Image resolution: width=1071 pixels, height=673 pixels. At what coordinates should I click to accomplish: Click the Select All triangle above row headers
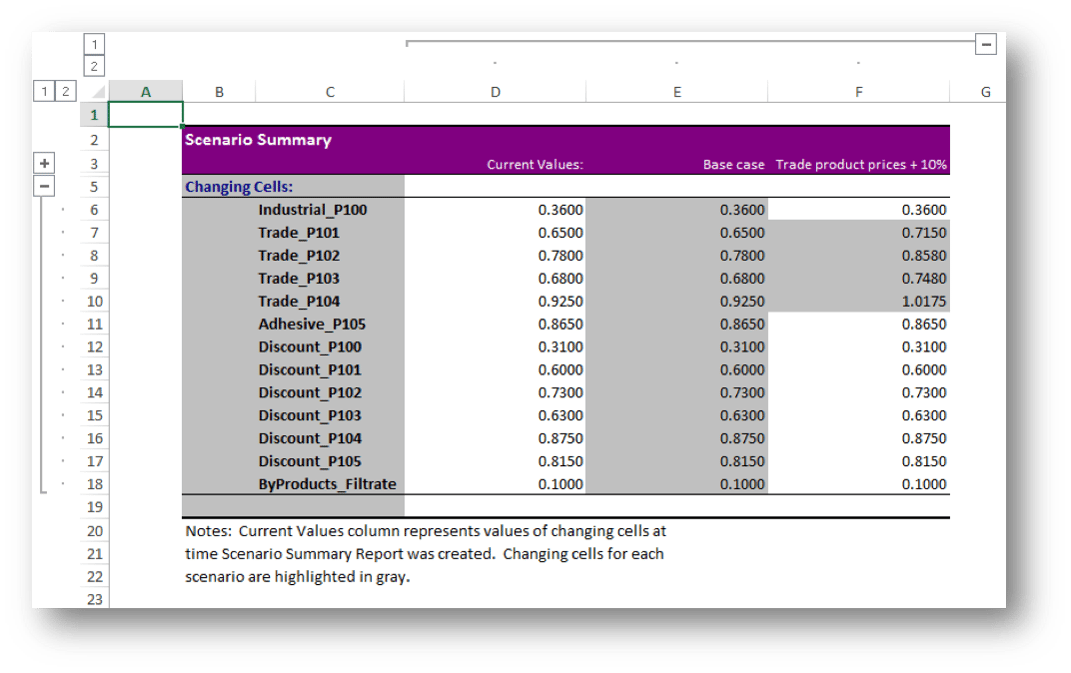tap(96, 91)
